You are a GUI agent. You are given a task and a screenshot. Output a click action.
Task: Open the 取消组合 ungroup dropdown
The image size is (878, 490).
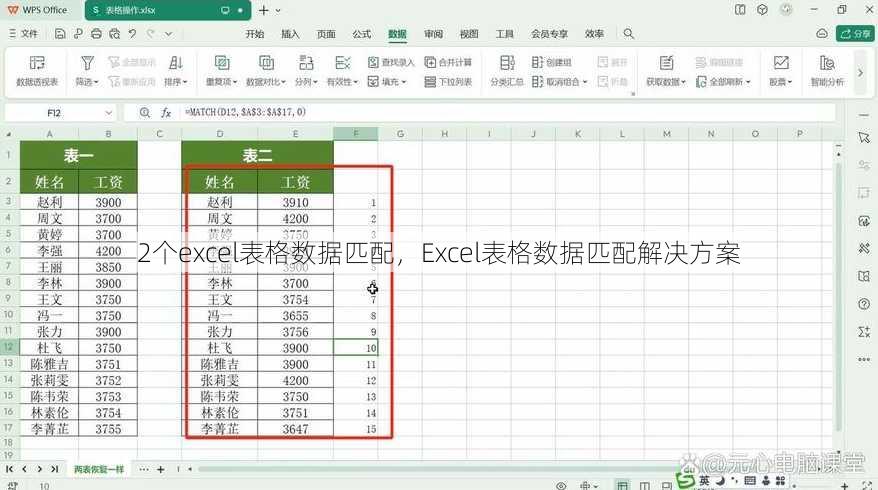[x=559, y=82]
